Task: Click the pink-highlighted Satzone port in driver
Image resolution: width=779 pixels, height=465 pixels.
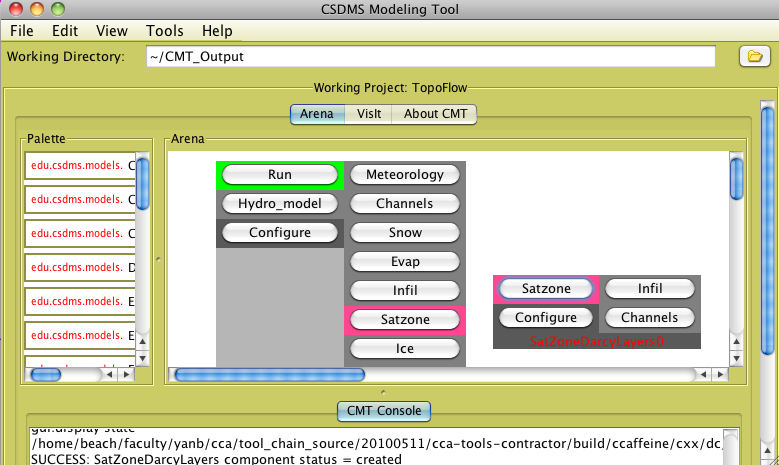Action: (405, 319)
